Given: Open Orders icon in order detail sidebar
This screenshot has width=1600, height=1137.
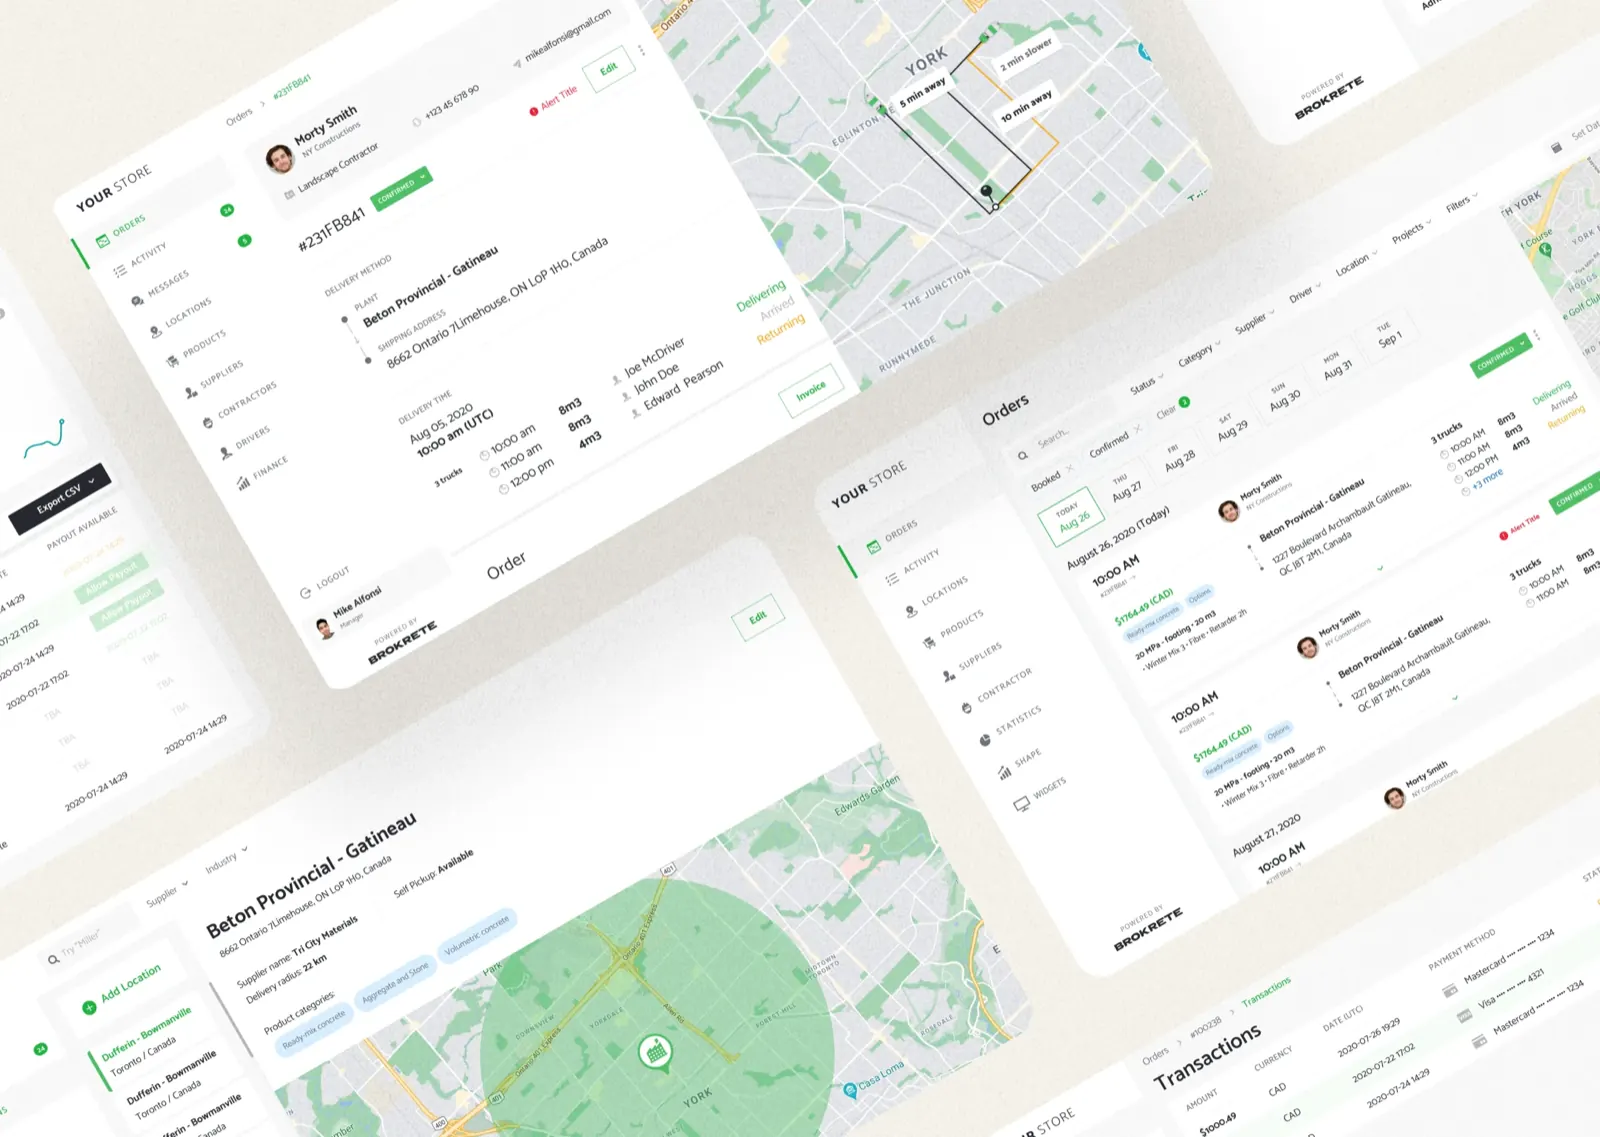Looking at the screenshot, I should pos(102,241).
